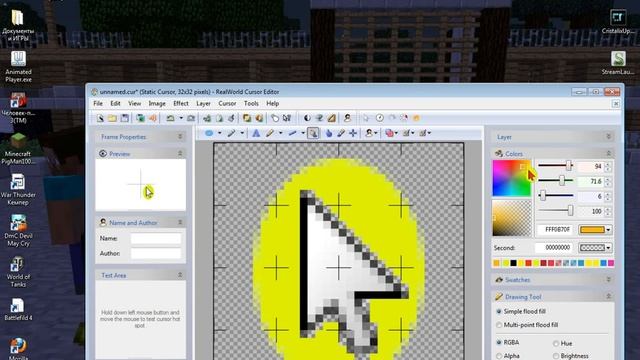Click the hand tag icon in toolbar
This screenshot has height=360, width=640.
275,118
